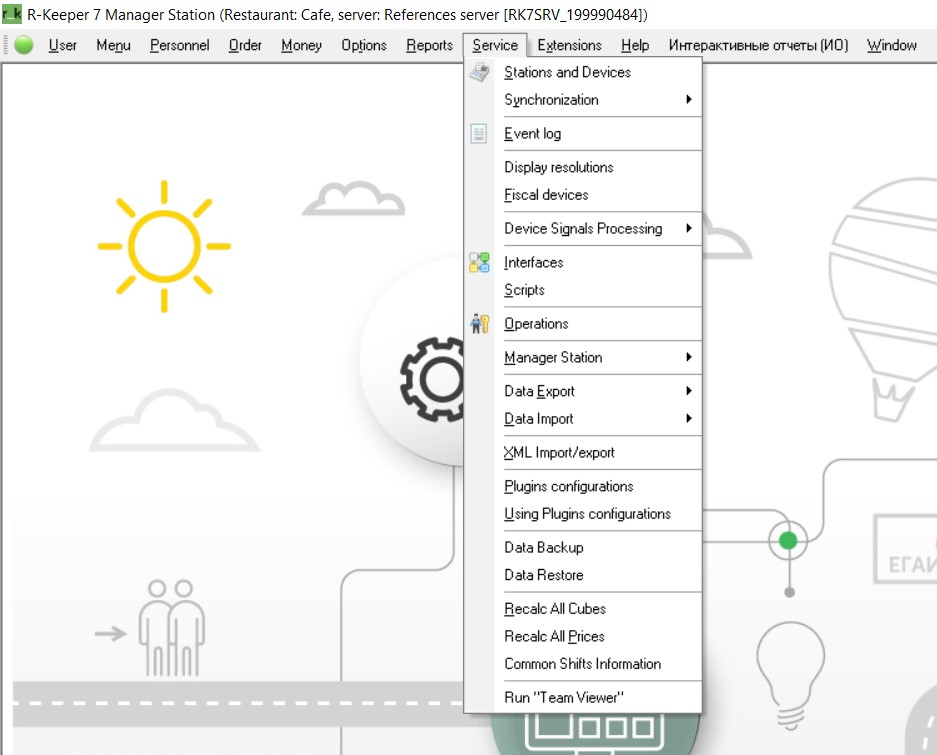
Task: Close the open Service menu
Action: (495, 45)
